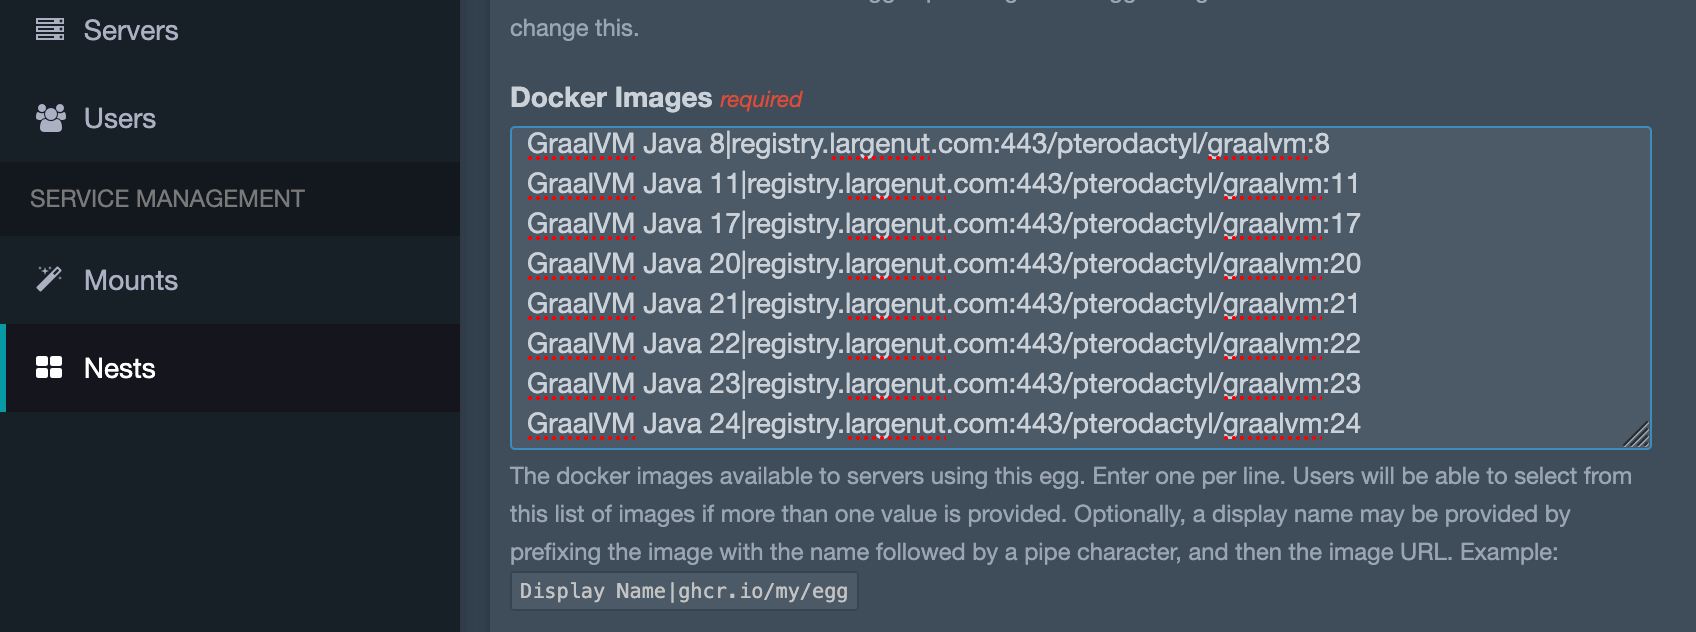Open the Users sidebar menu item
Screen dimensions: 1696x632
coord(230,118)
